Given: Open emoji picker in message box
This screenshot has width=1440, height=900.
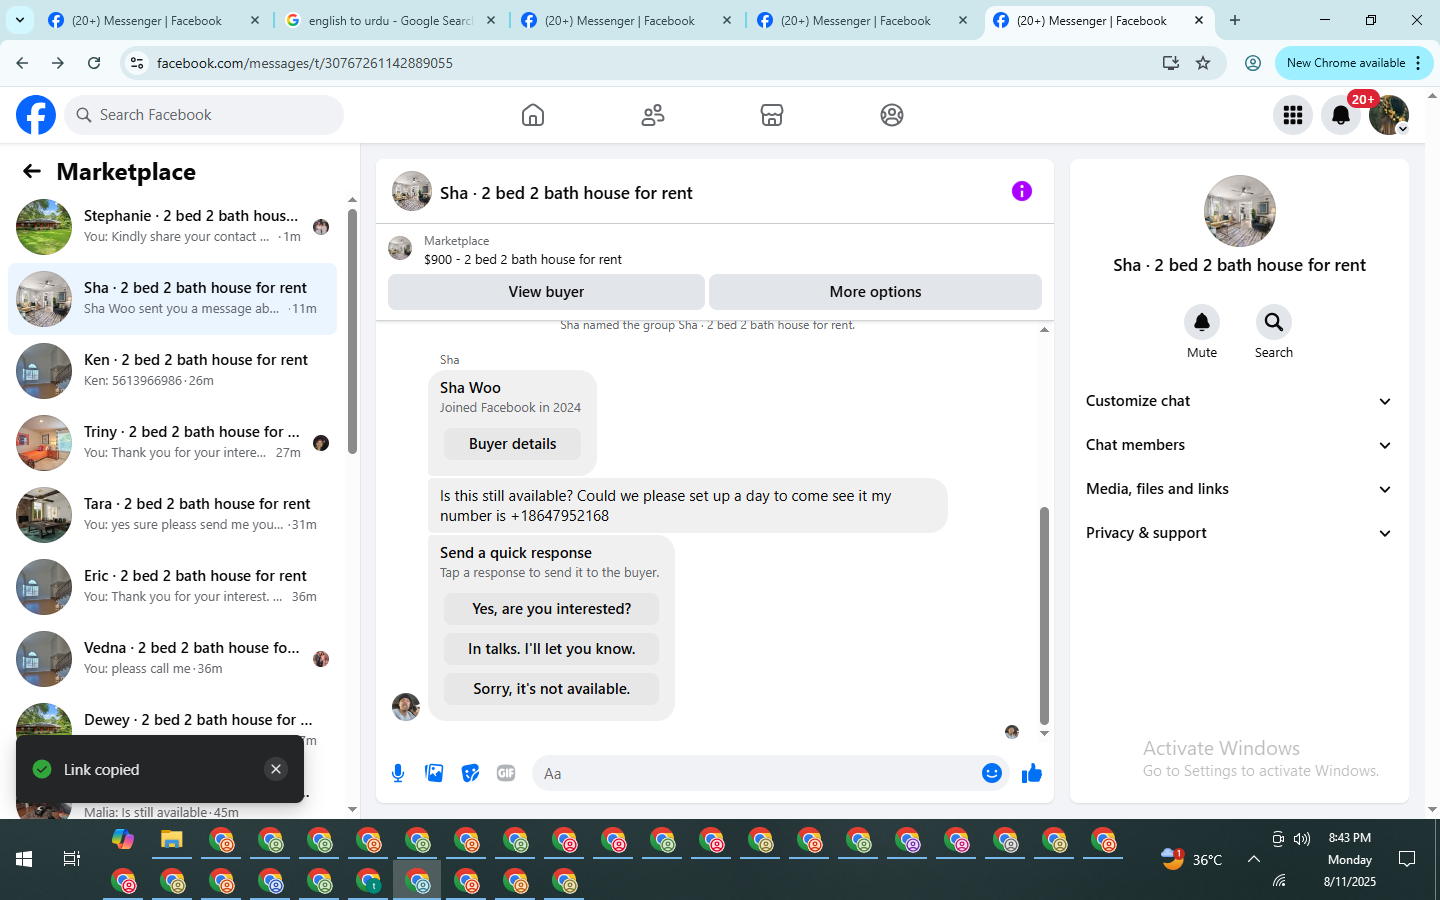Looking at the screenshot, I should click(992, 773).
